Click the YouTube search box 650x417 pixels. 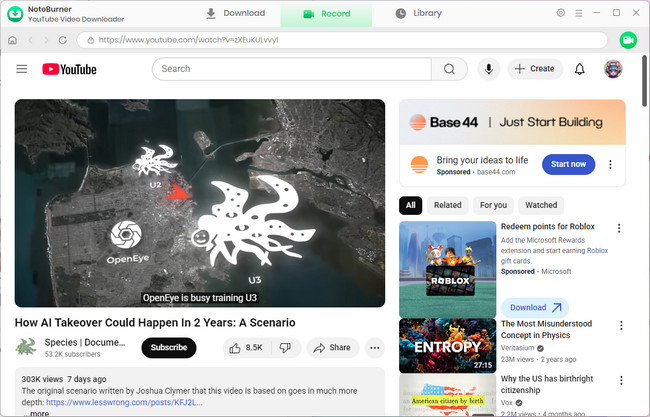(x=291, y=69)
